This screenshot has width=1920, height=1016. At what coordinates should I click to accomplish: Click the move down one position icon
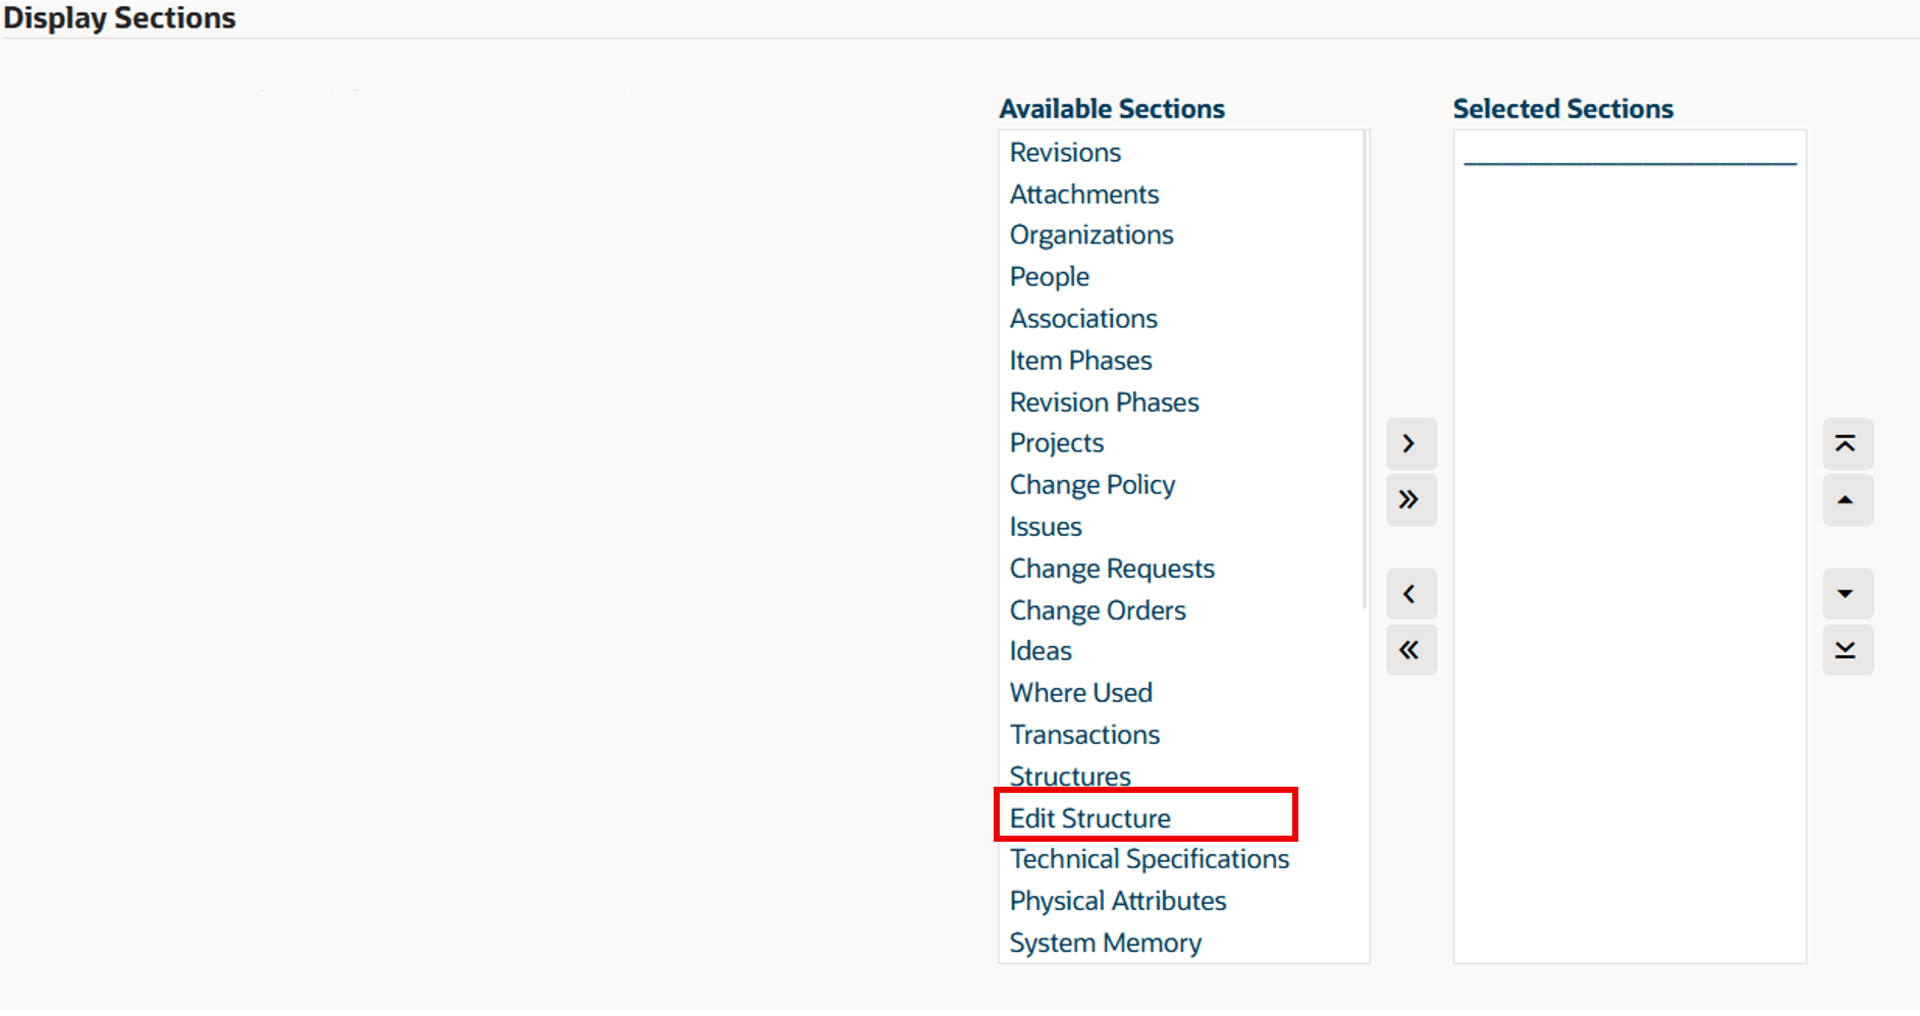tap(1846, 595)
